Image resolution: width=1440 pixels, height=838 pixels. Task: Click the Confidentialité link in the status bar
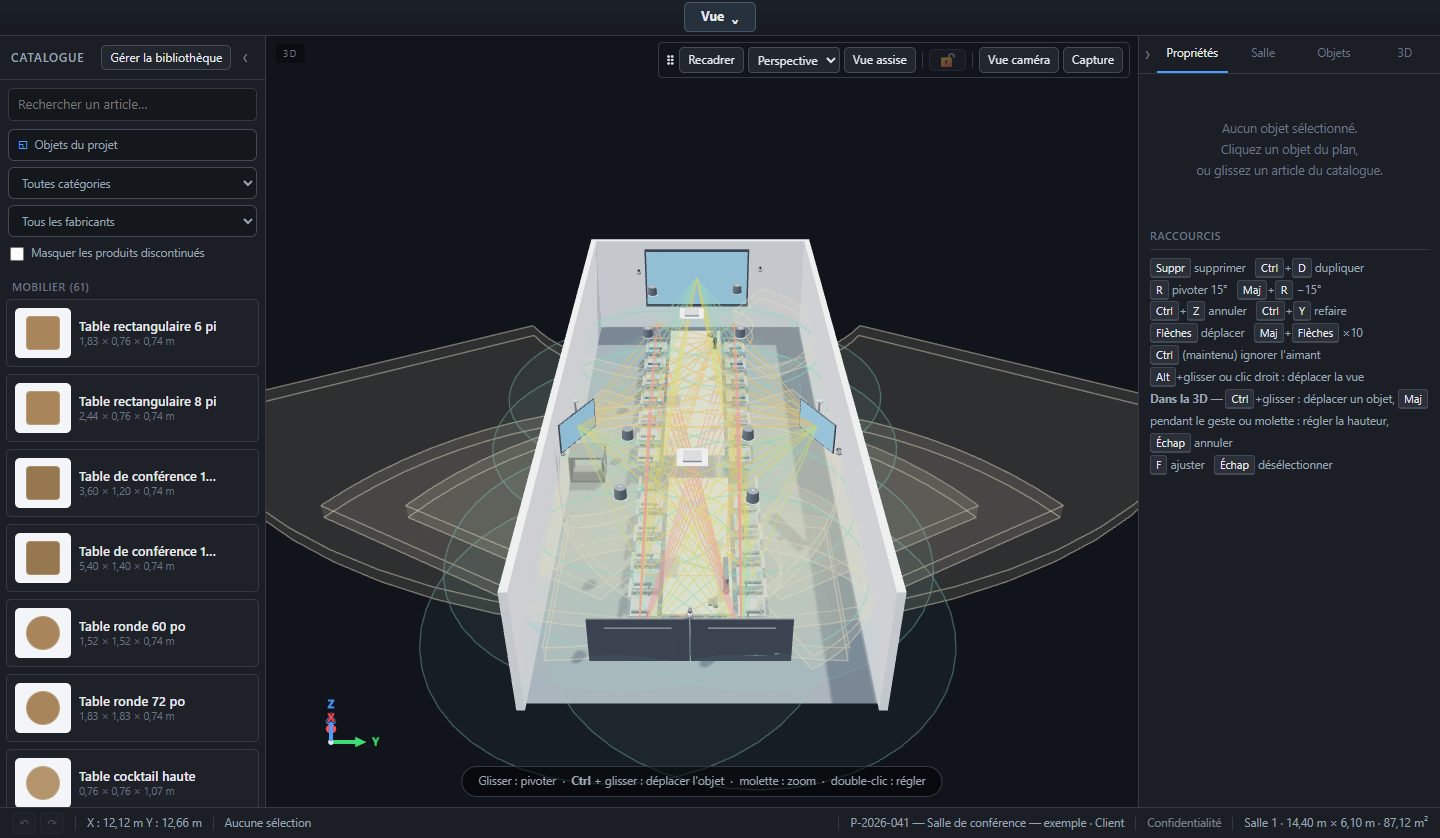[x=1184, y=823]
